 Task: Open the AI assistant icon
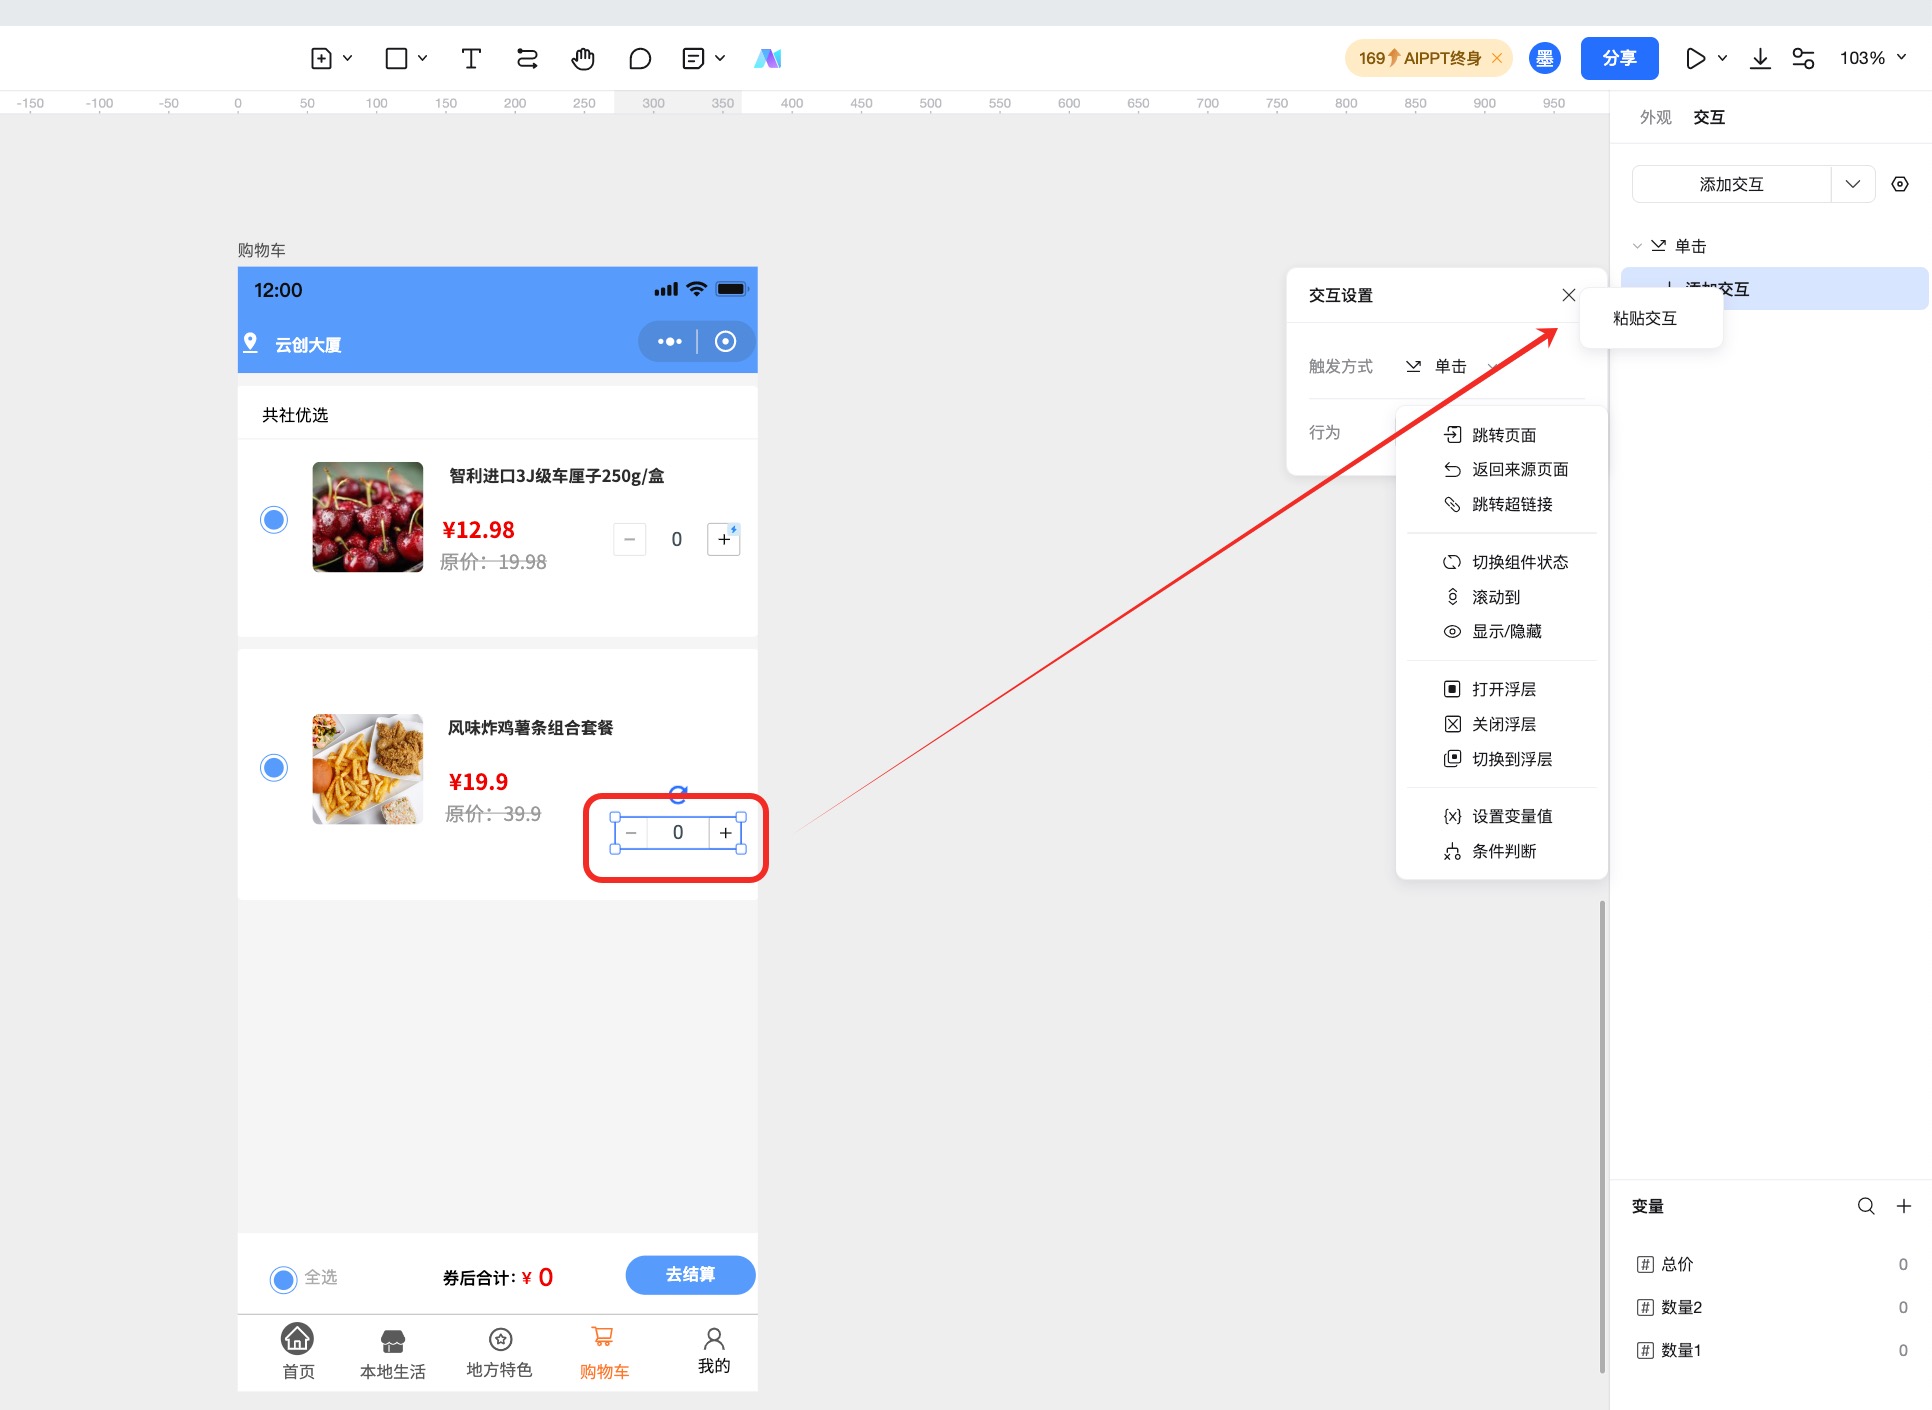[768, 58]
